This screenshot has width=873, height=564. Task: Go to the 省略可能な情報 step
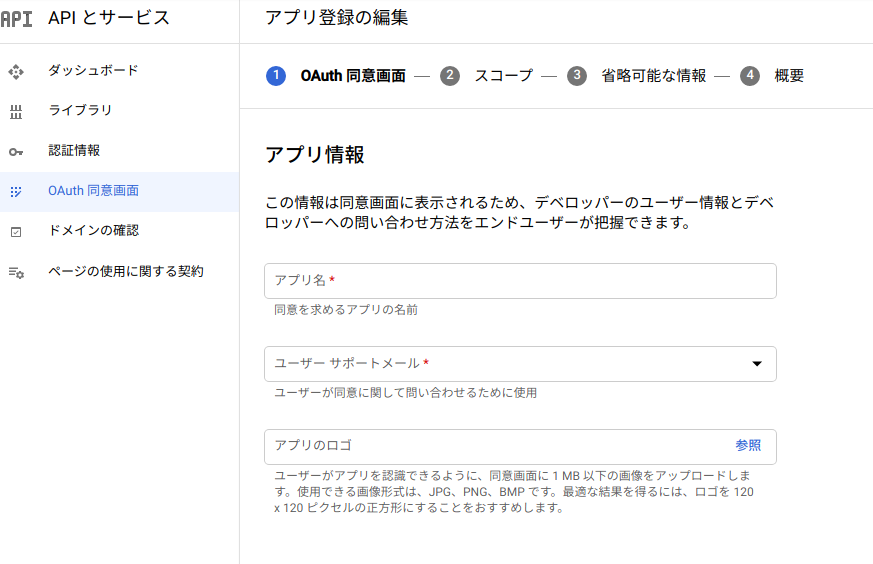(x=654, y=76)
